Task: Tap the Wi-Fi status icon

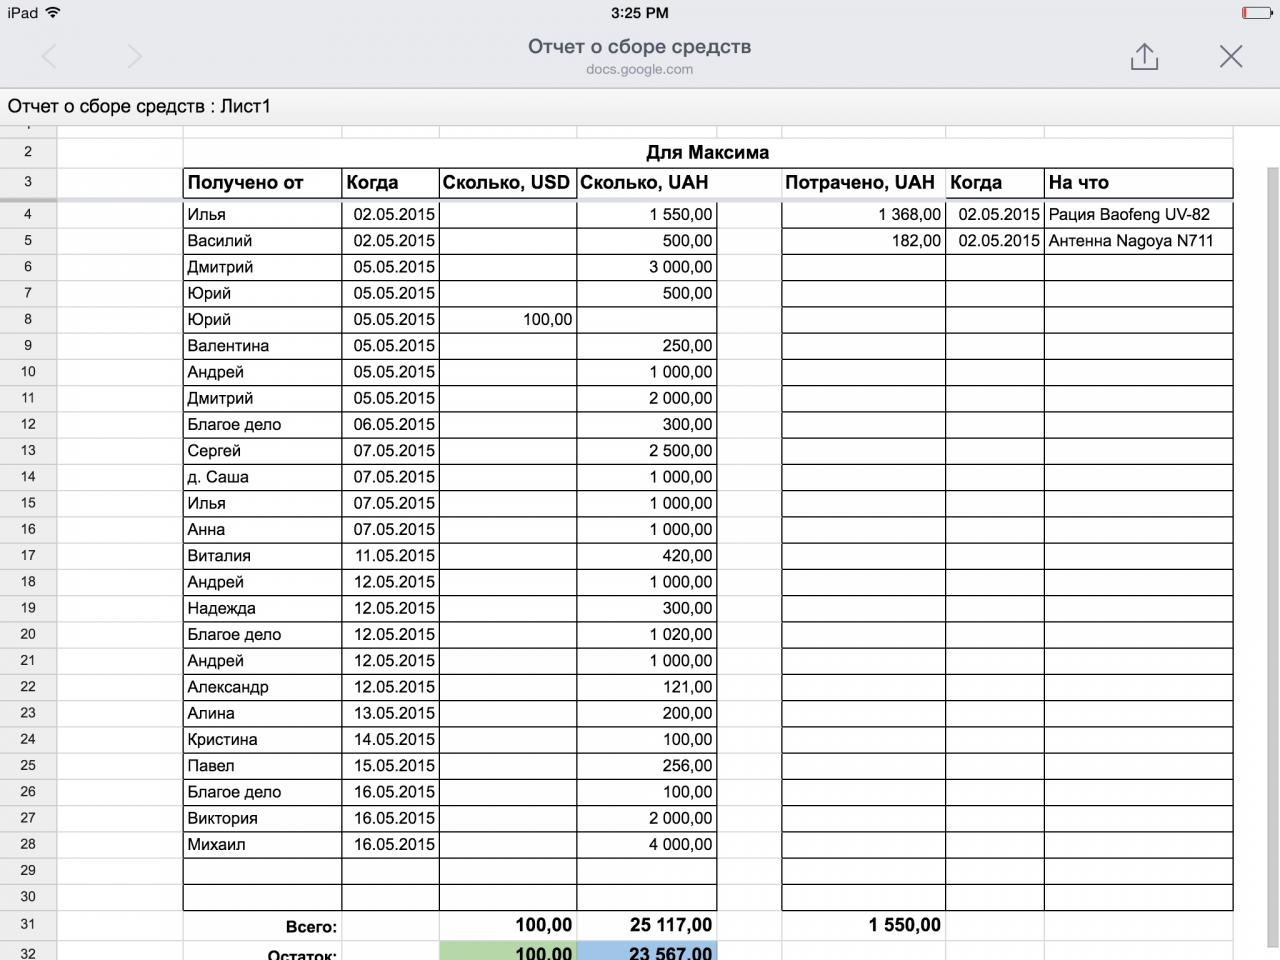Action: (53, 13)
